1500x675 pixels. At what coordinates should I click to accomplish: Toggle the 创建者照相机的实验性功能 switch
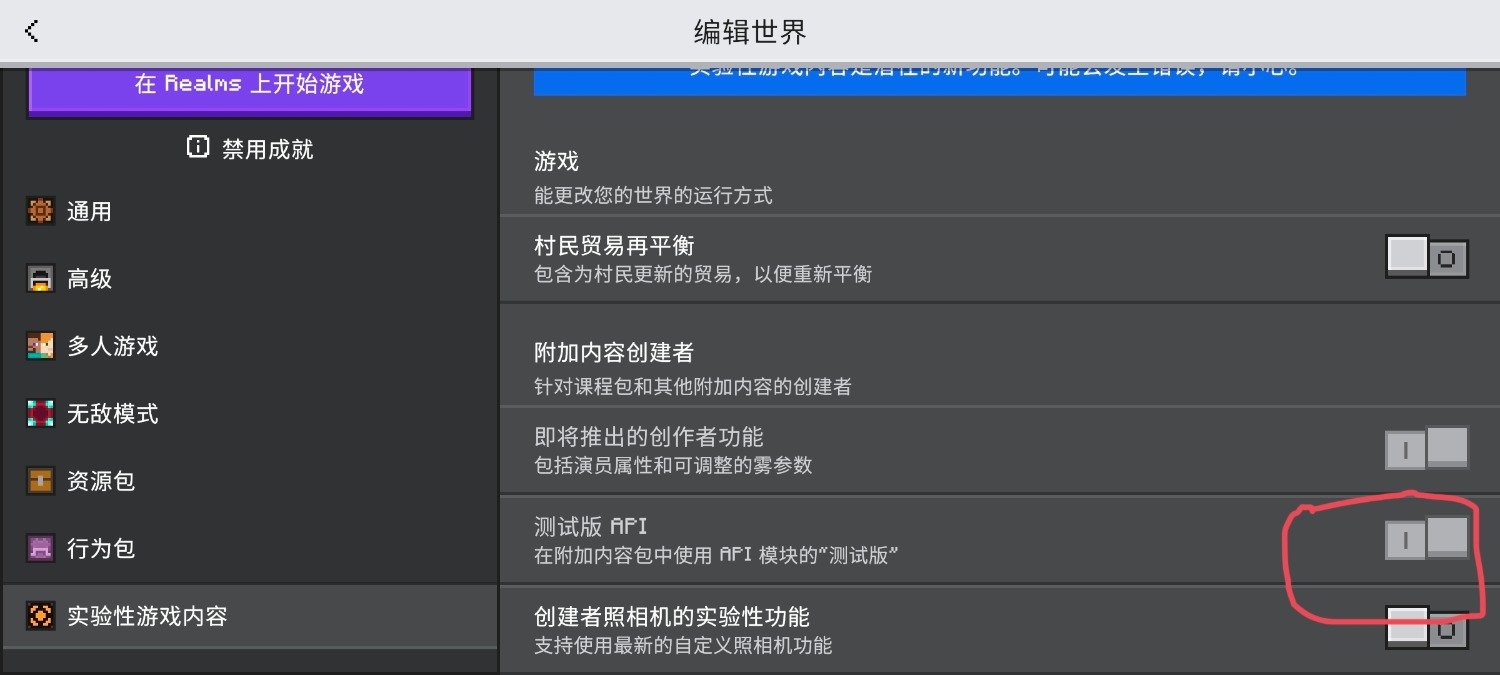1427,628
